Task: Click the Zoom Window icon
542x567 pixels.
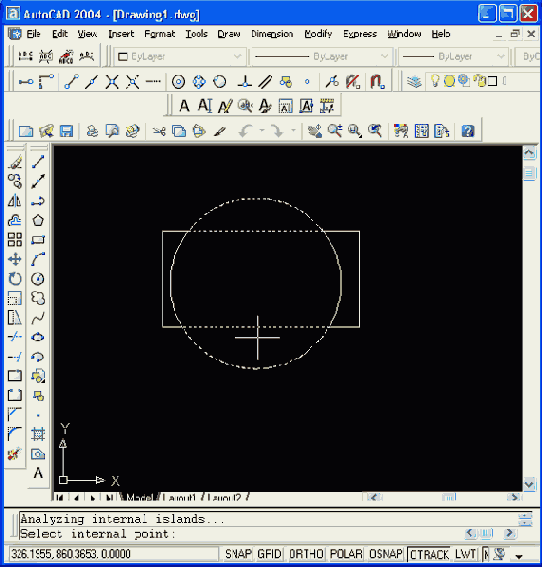Action: (355, 131)
